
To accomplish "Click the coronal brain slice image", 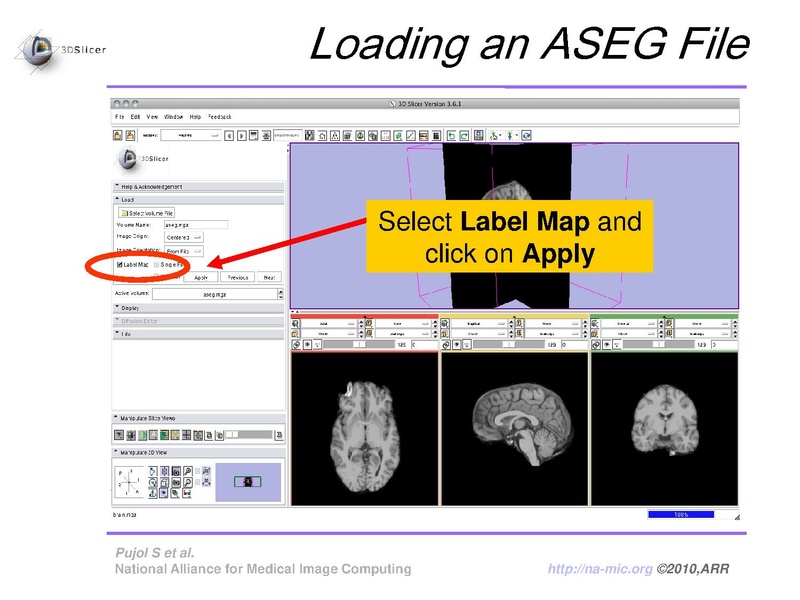I will (664, 429).
